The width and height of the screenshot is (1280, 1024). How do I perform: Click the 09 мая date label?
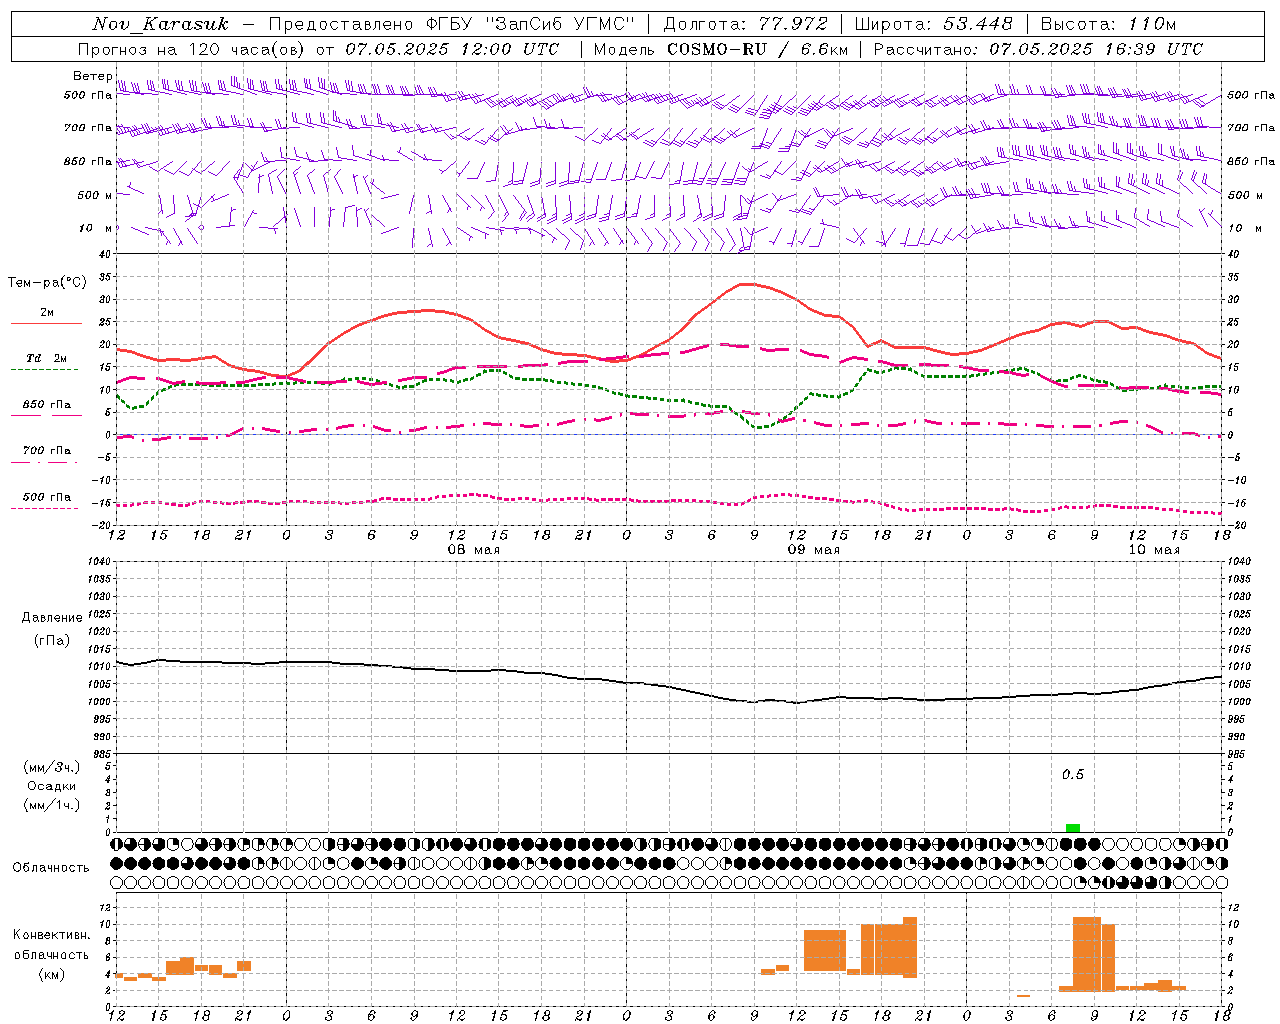(813, 550)
